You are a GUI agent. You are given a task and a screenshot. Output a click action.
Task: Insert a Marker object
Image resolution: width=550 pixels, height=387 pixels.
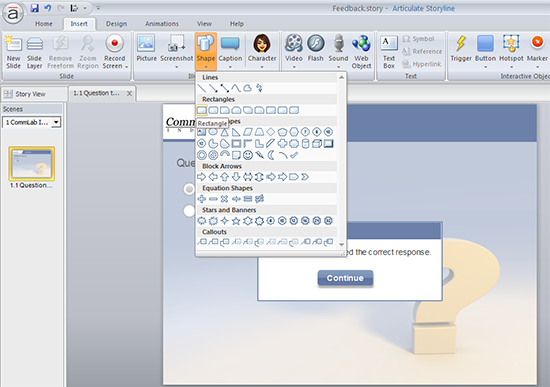[537, 51]
